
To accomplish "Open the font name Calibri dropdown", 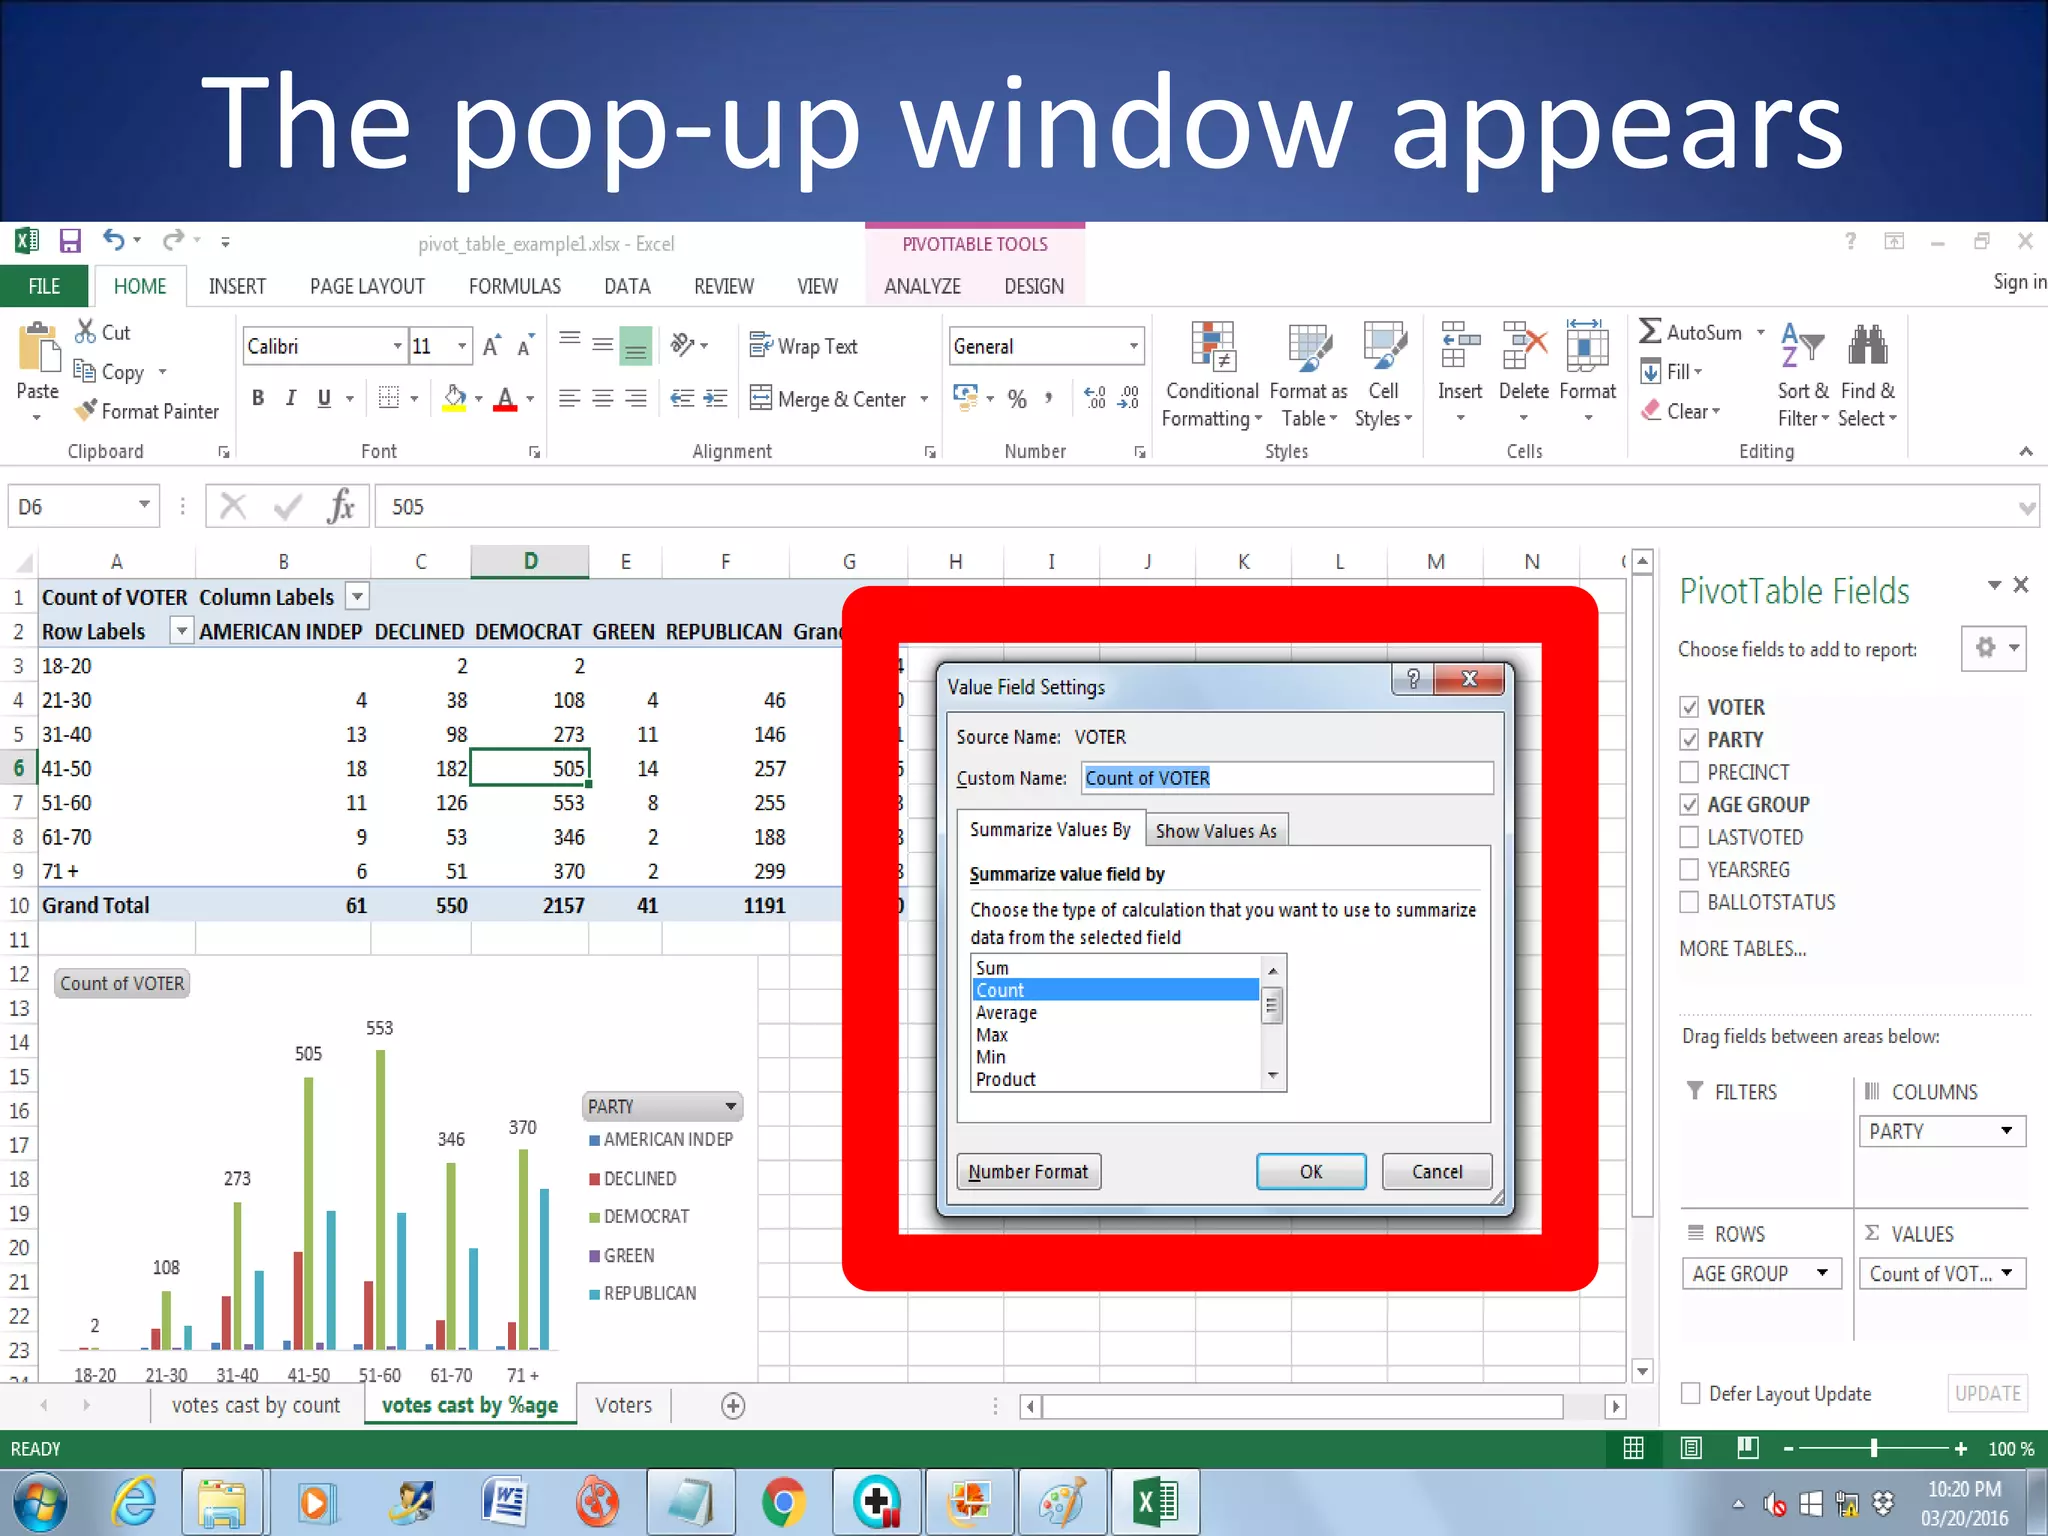I will [x=397, y=346].
